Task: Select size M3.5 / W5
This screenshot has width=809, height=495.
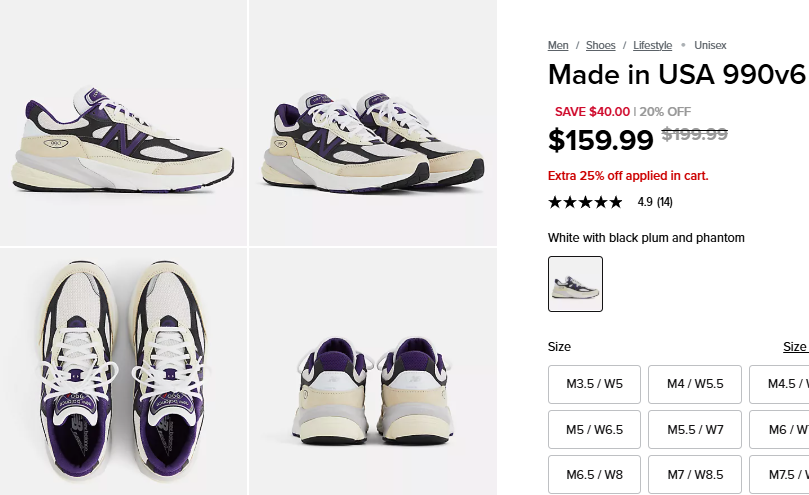Action: click(x=595, y=384)
